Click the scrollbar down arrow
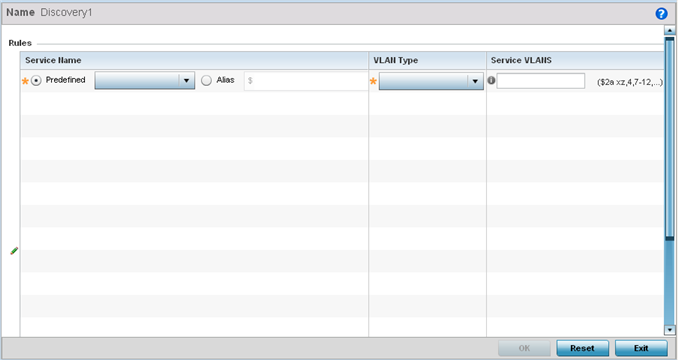Viewport: 678px width, 360px height. (670, 330)
